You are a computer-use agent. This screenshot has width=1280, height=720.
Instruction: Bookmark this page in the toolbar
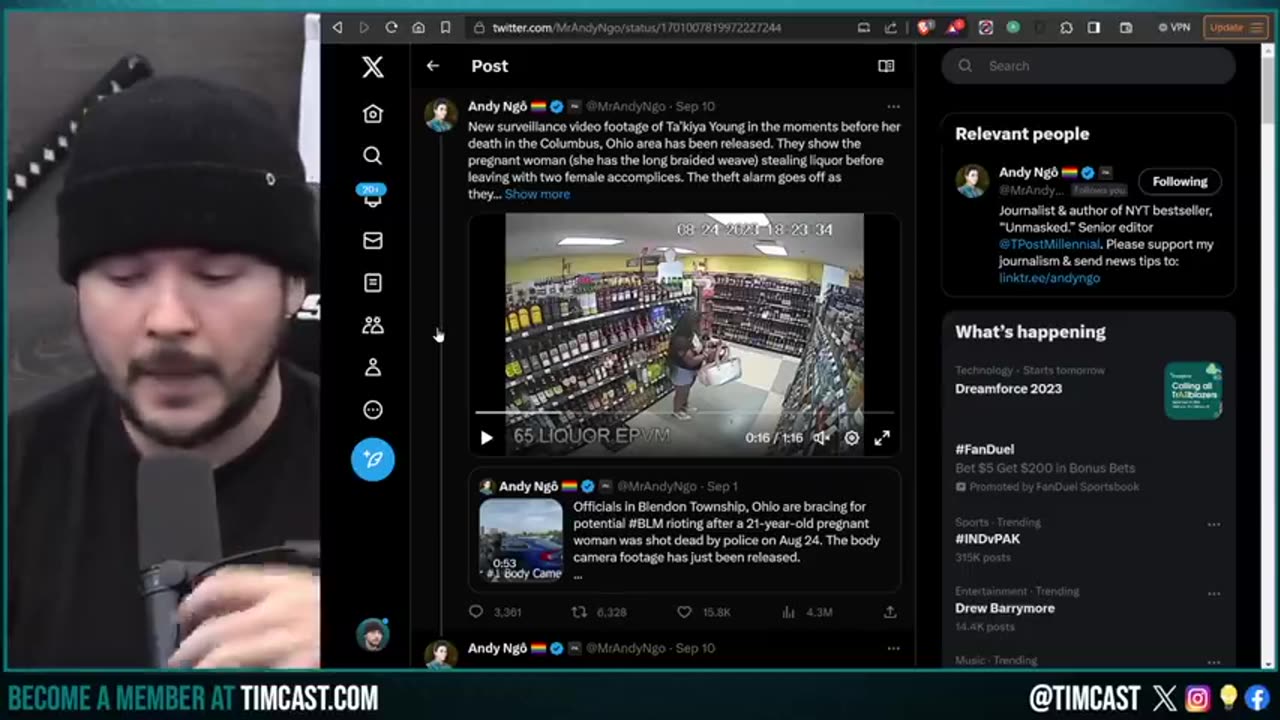445,28
